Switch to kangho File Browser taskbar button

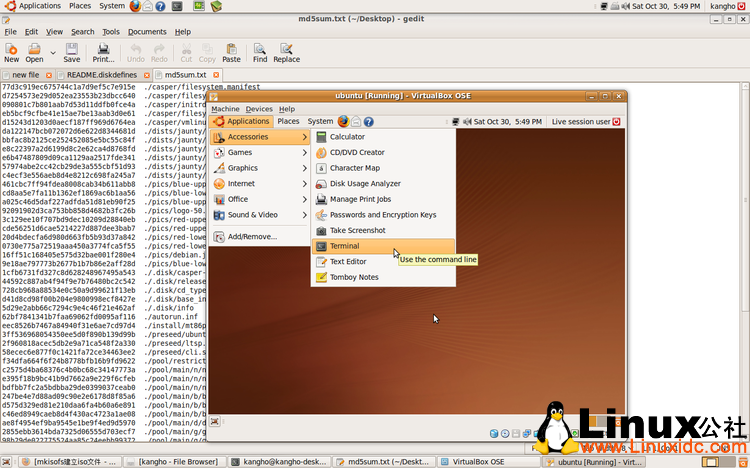click(x=174, y=462)
